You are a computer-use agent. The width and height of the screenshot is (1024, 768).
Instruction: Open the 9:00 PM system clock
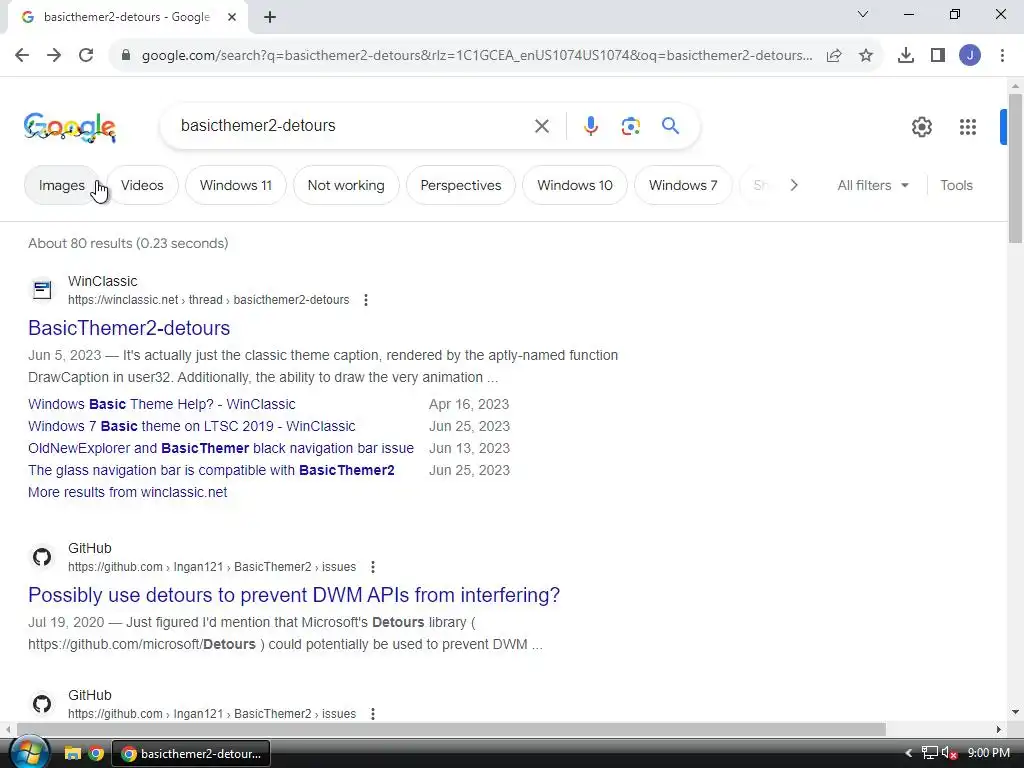point(989,754)
